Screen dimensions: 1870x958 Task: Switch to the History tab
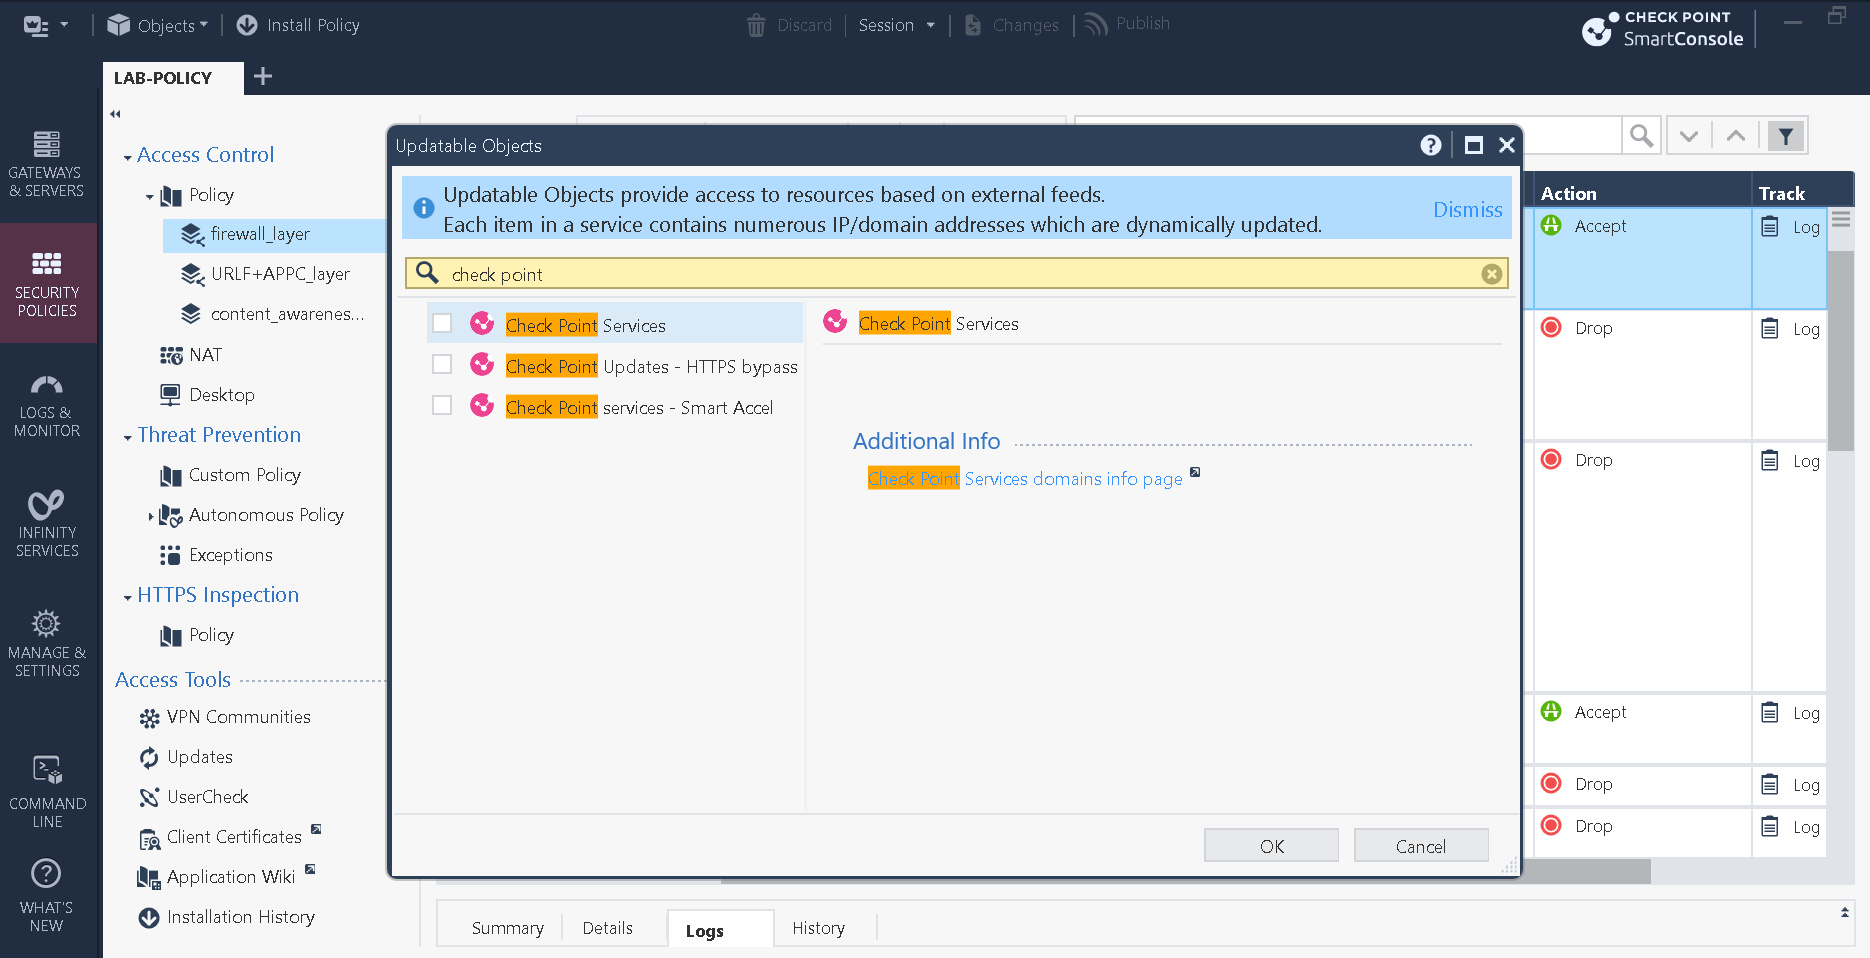click(x=819, y=928)
